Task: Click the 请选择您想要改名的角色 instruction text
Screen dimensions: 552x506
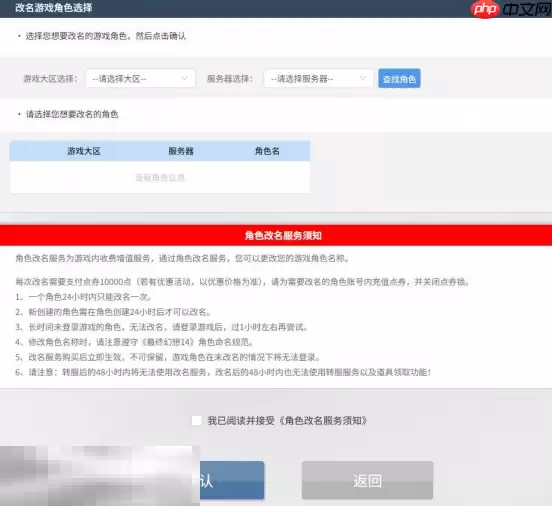Action: [72, 114]
